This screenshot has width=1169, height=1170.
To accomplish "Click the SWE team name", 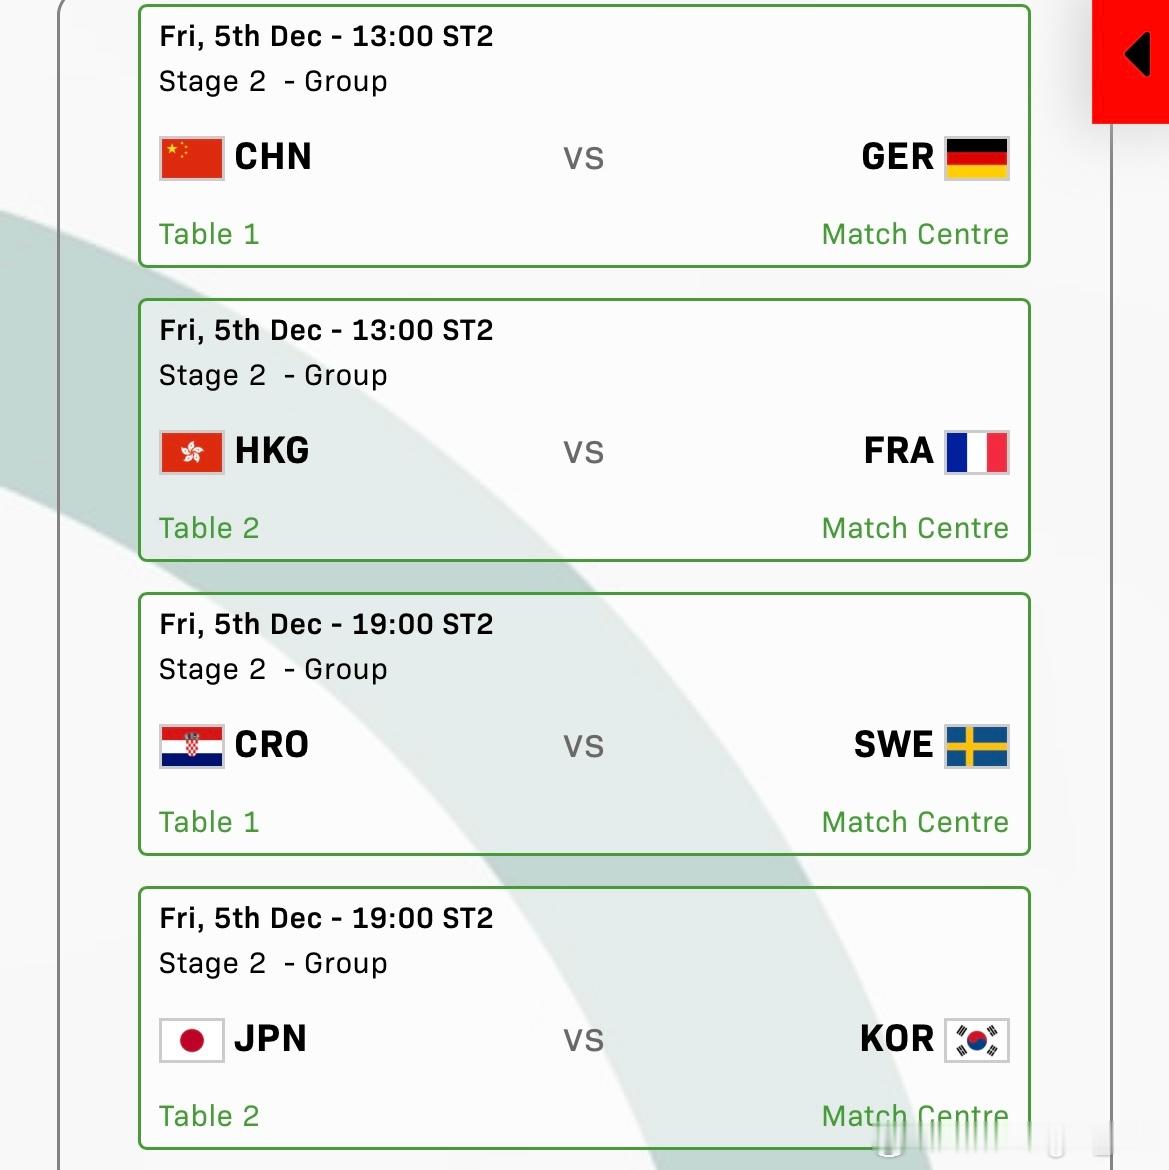I will 893,745.
